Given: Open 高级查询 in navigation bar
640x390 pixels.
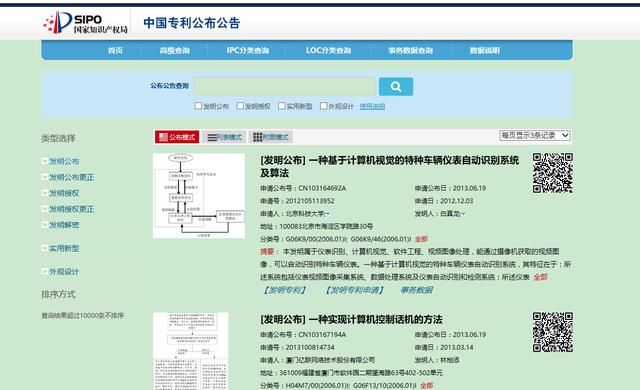Looking at the screenshot, I should point(175,50).
